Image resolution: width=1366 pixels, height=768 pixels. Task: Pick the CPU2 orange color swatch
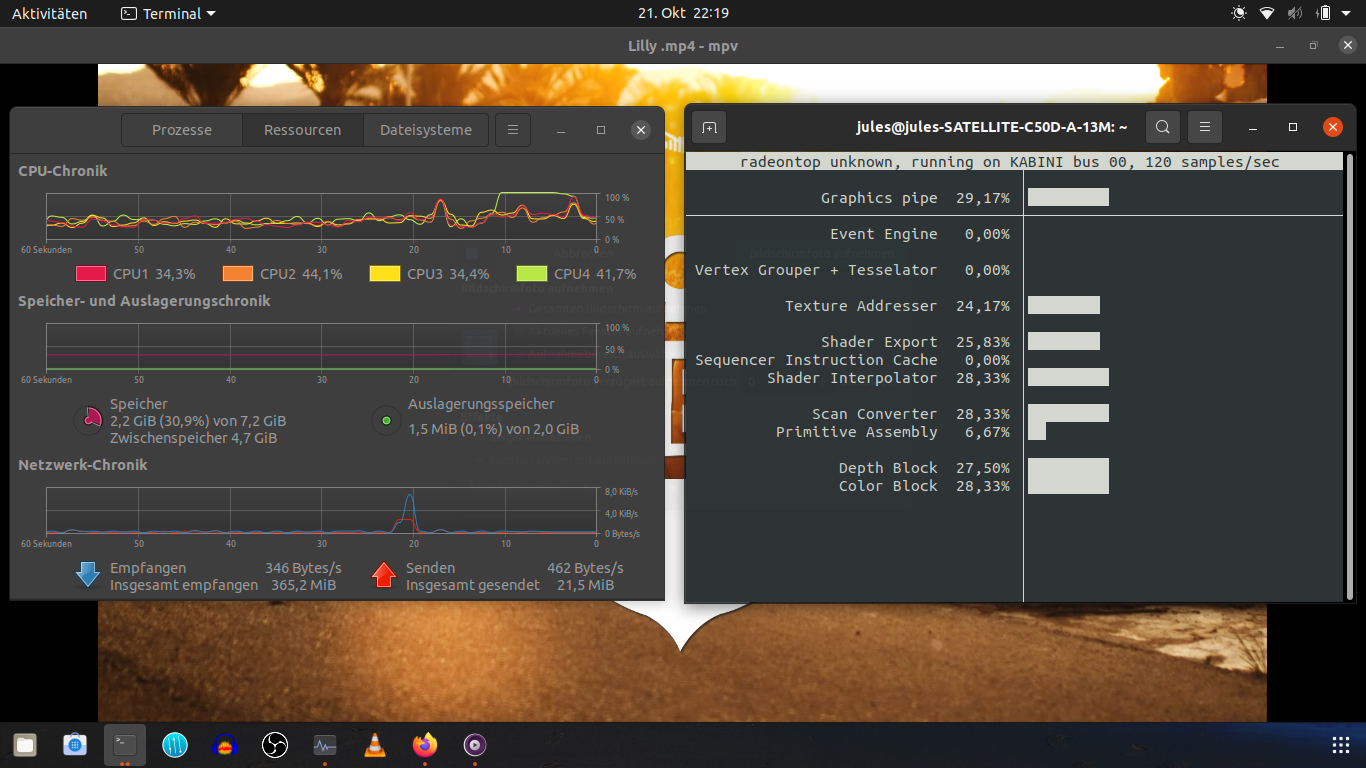coord(238,274)
